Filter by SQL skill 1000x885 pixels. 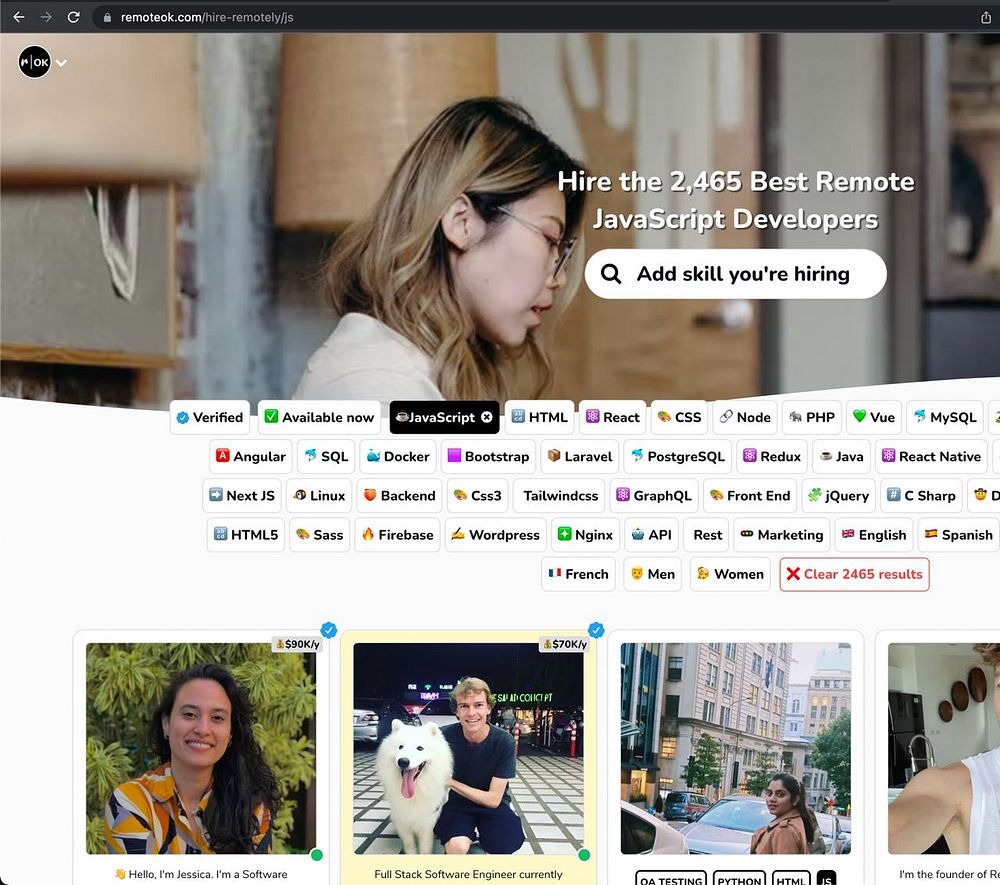pos(326,457)
